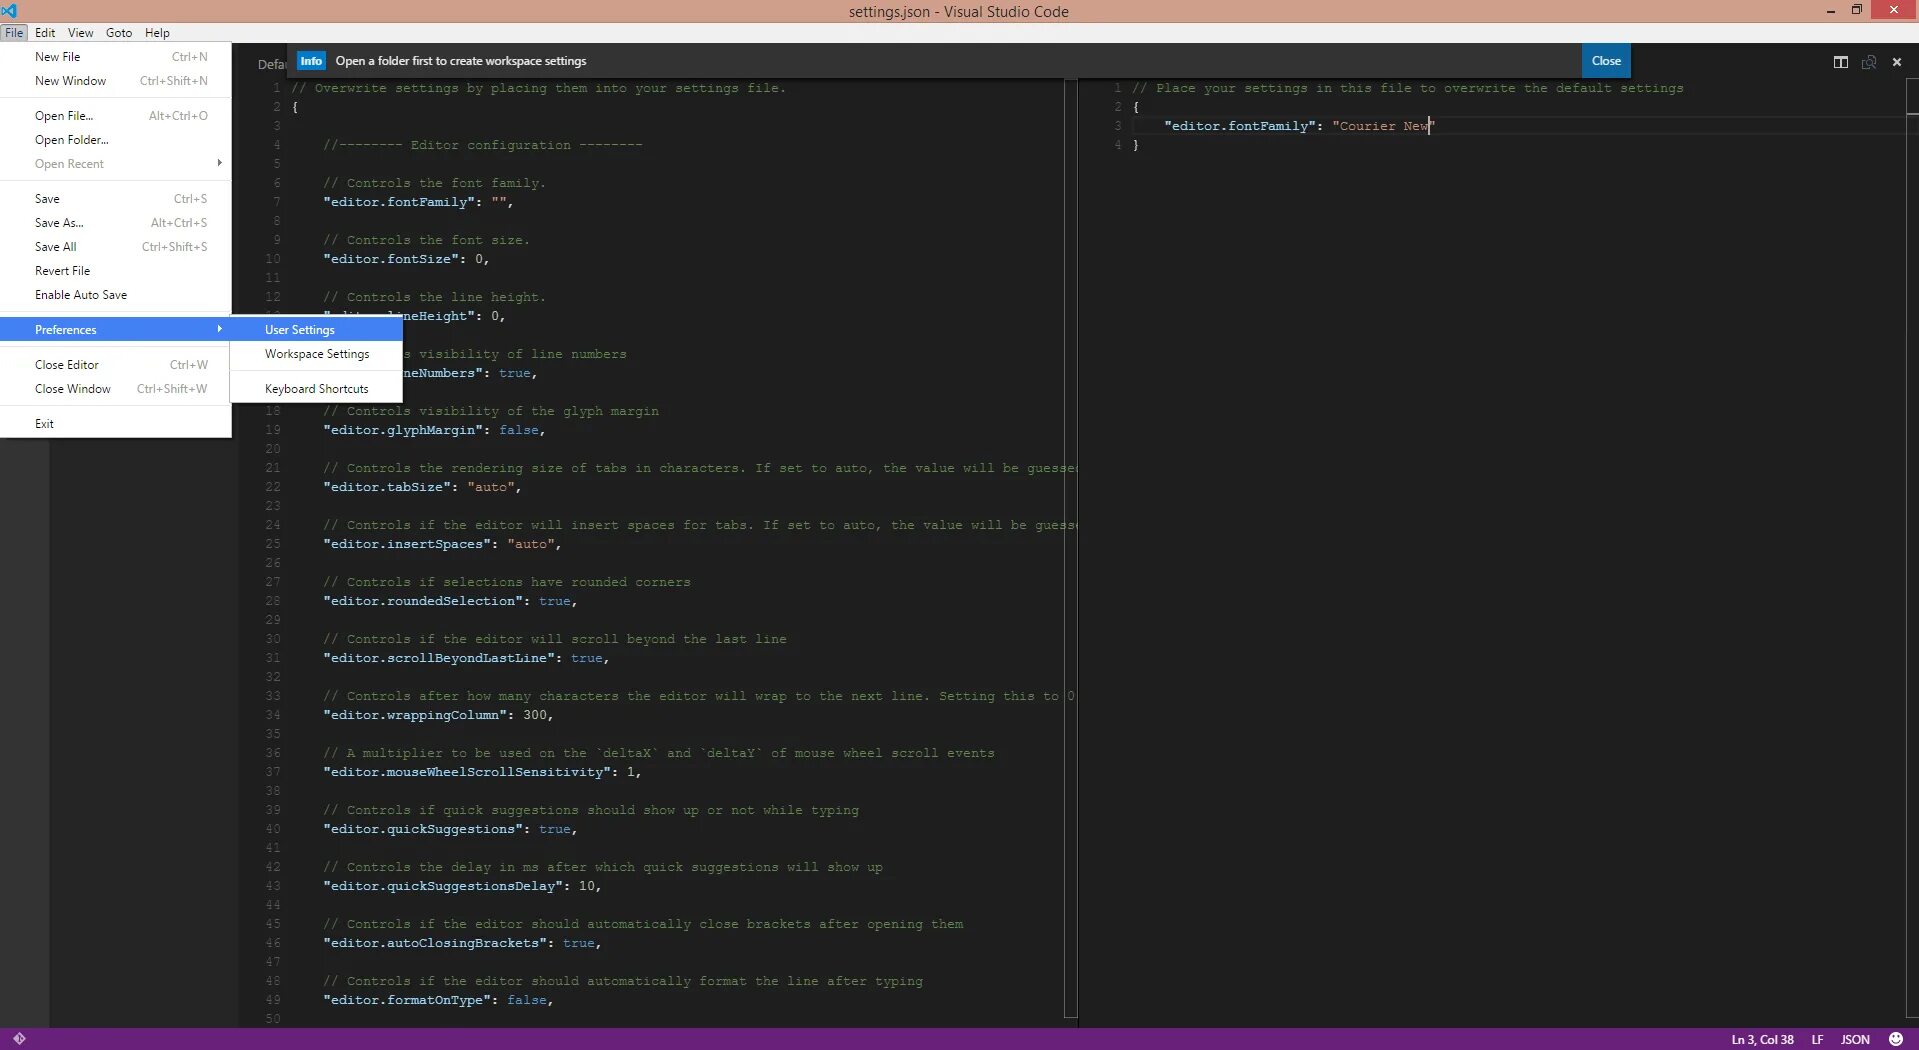Click the user settings editor overview scrollbar
This screenshot has width=1919, height=1050.
tap(1912, 550)
